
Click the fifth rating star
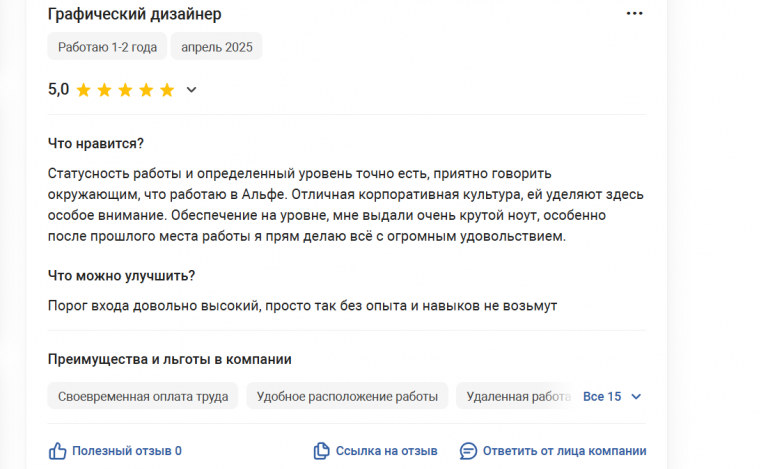[167, 90]
